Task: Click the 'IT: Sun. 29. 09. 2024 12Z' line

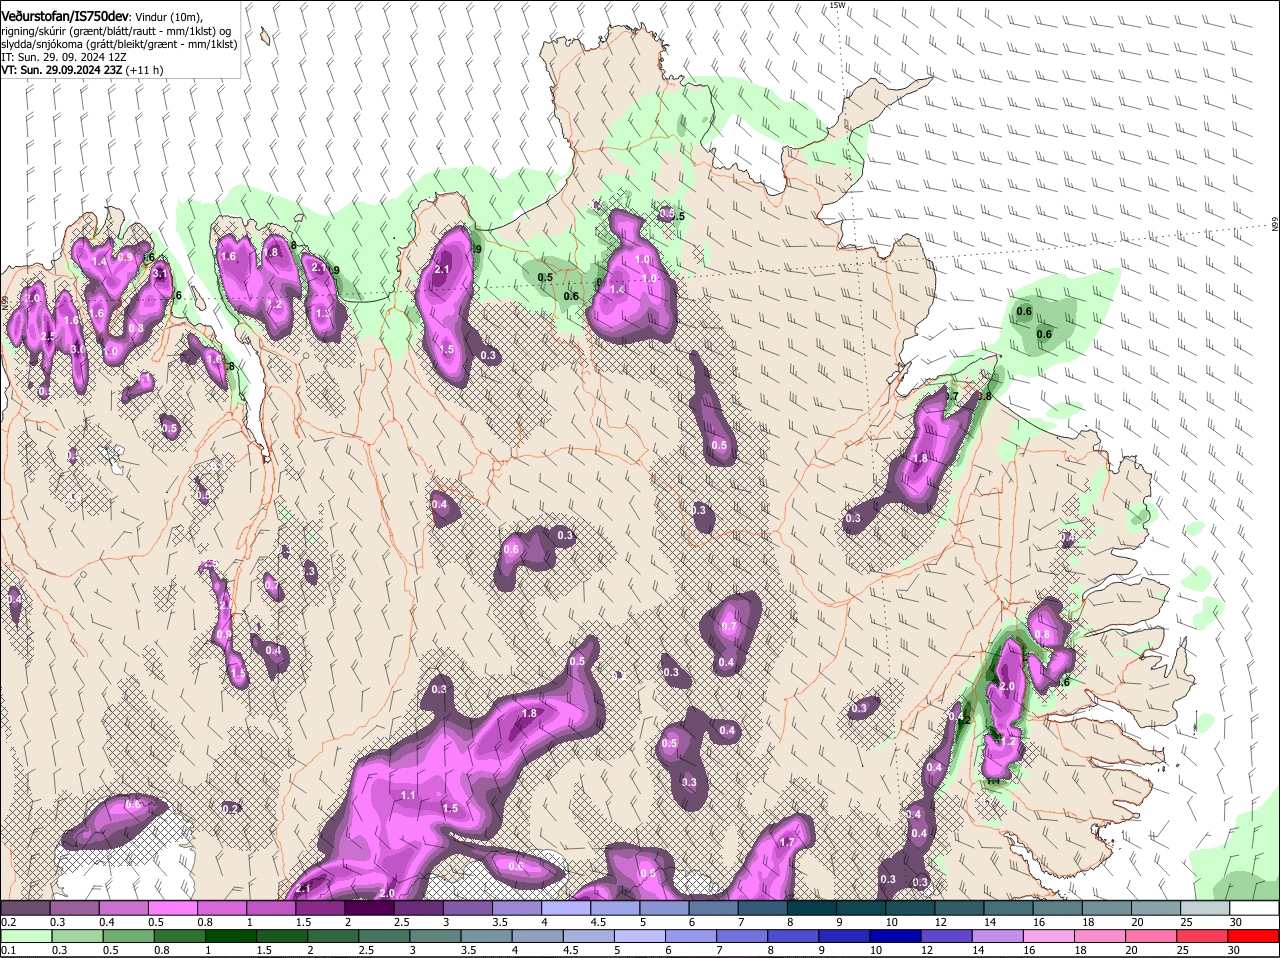Action: click(63, 57)
